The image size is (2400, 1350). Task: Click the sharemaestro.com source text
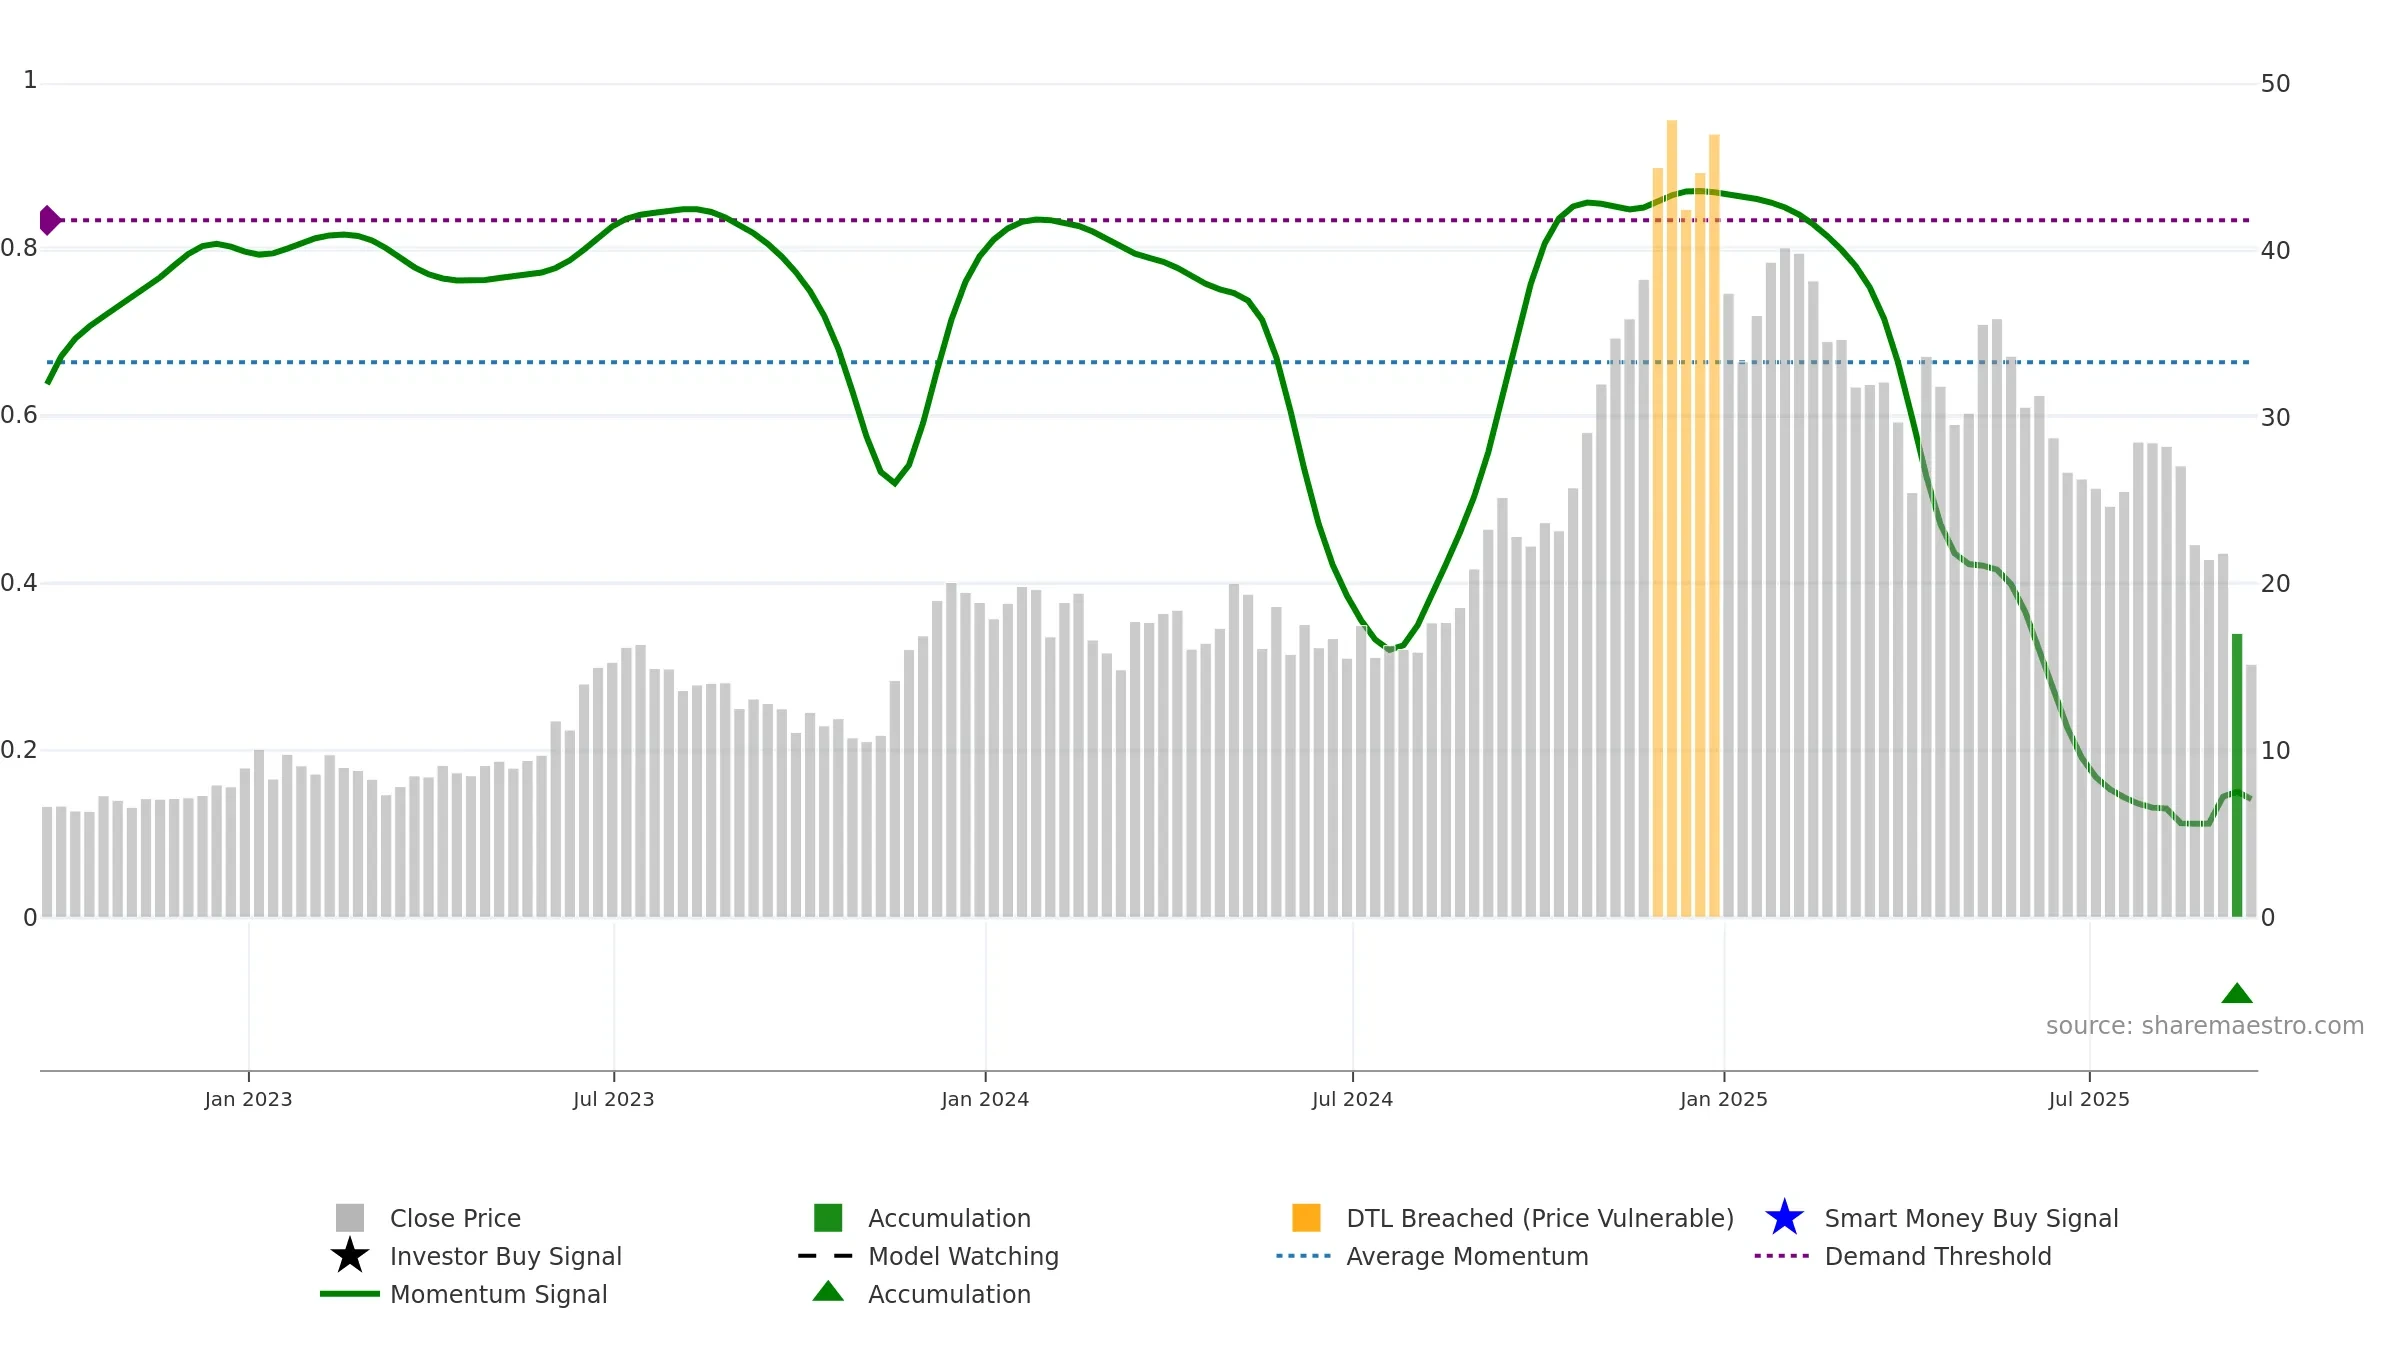2205,1026
